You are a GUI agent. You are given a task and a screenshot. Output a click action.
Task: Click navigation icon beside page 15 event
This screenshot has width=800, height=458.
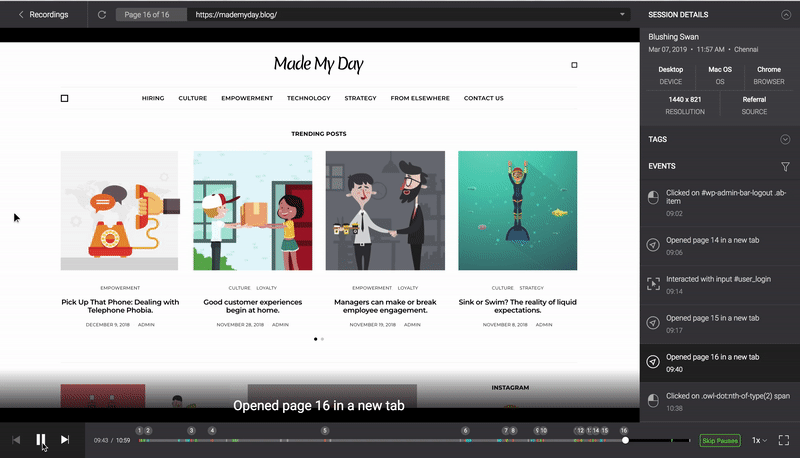[653, 323]
